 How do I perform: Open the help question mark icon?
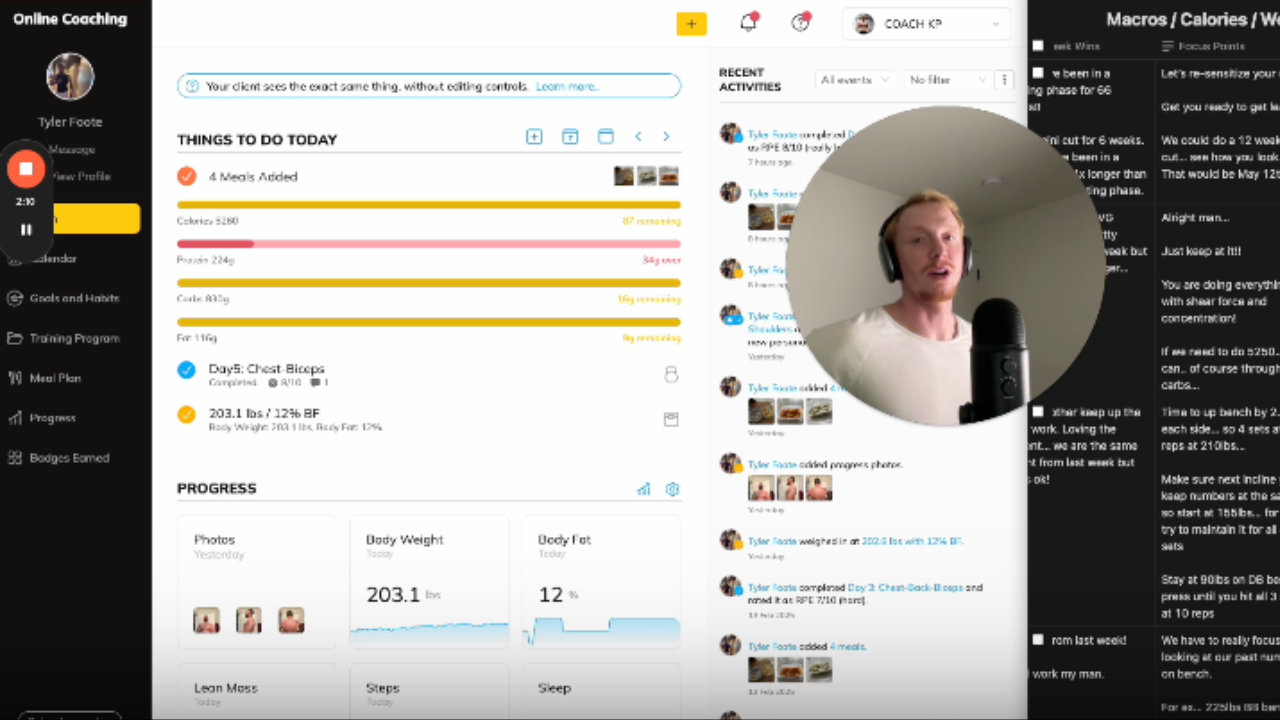[800, 23]
